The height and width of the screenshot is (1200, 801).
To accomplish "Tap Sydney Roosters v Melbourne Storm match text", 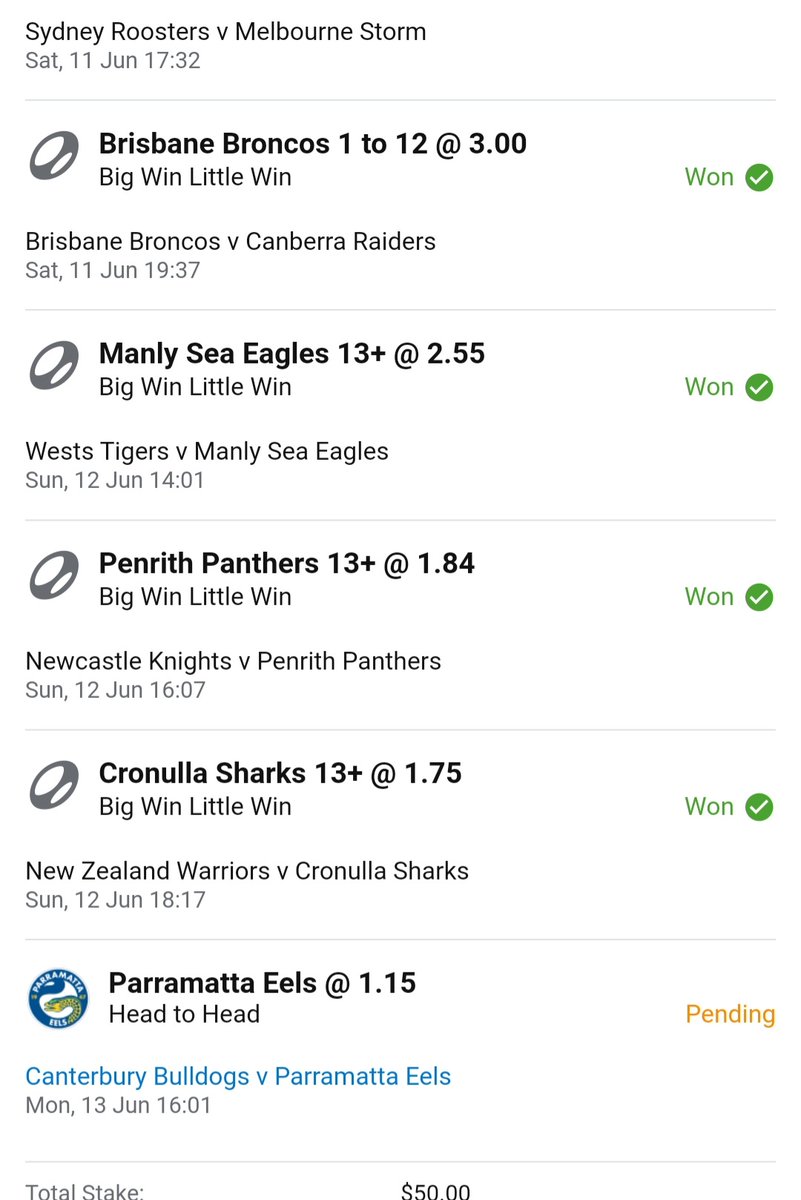I will [x=226, y=32].
